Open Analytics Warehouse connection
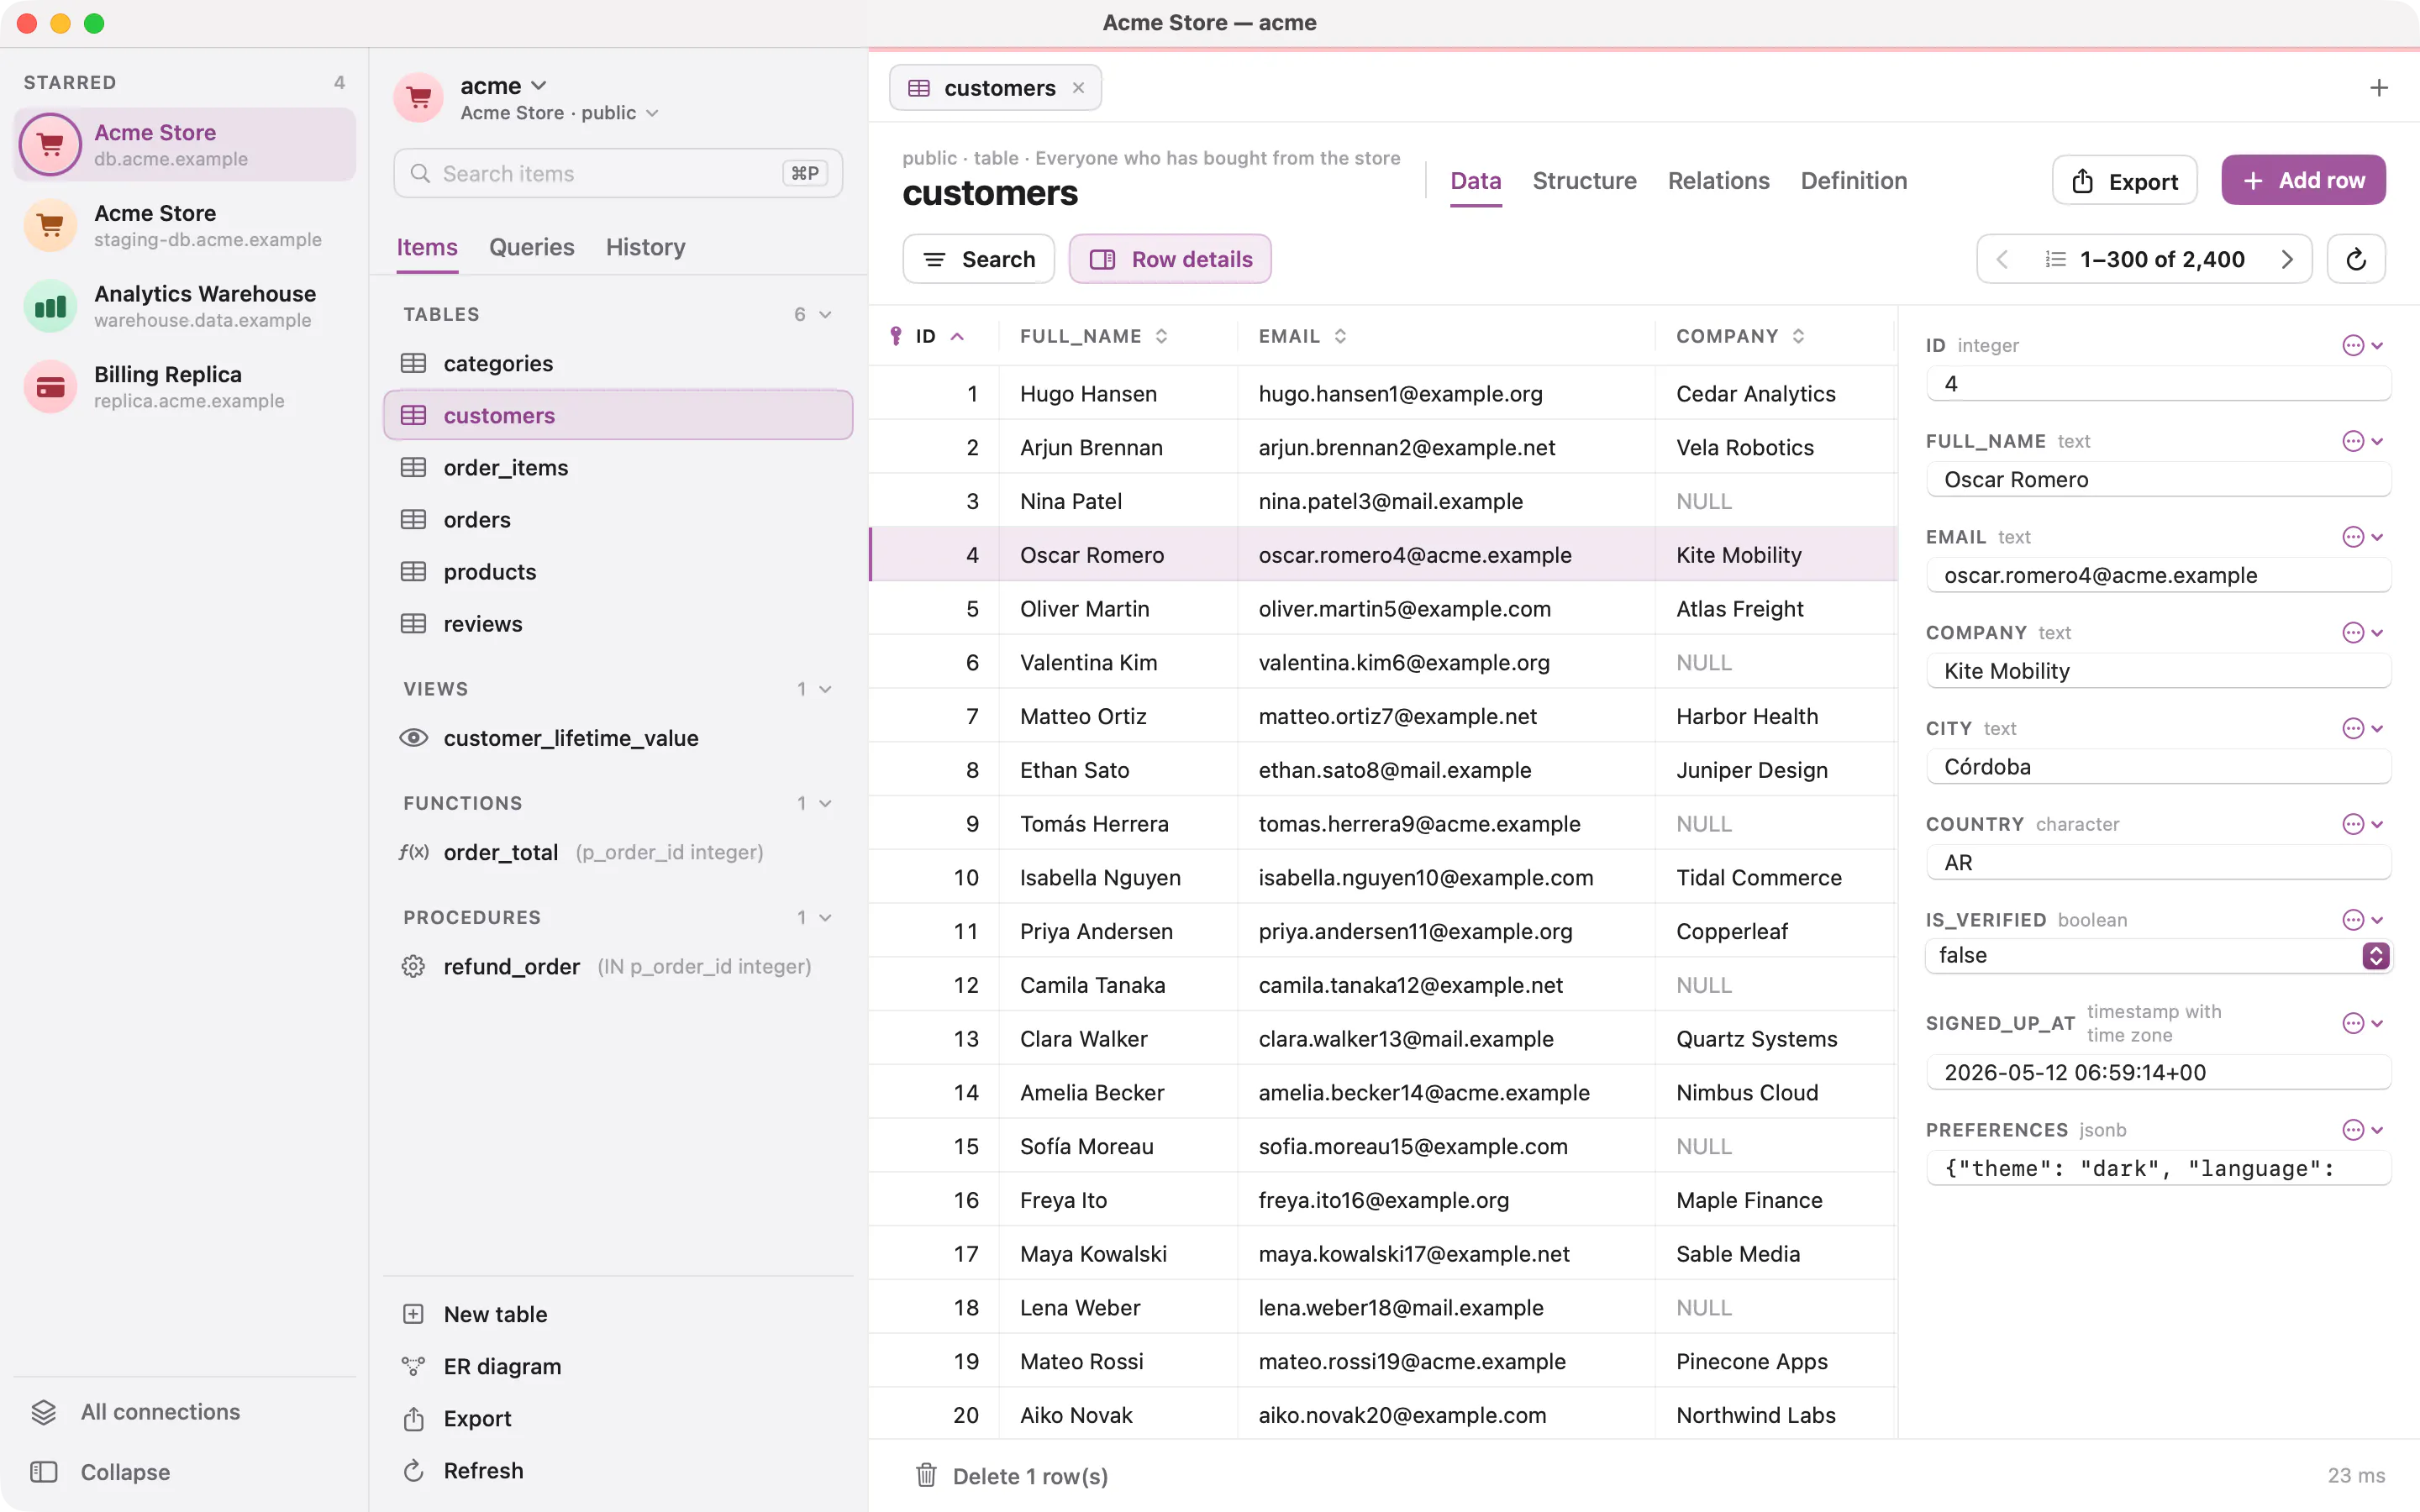2420x1512 pixels. point(185,306)
